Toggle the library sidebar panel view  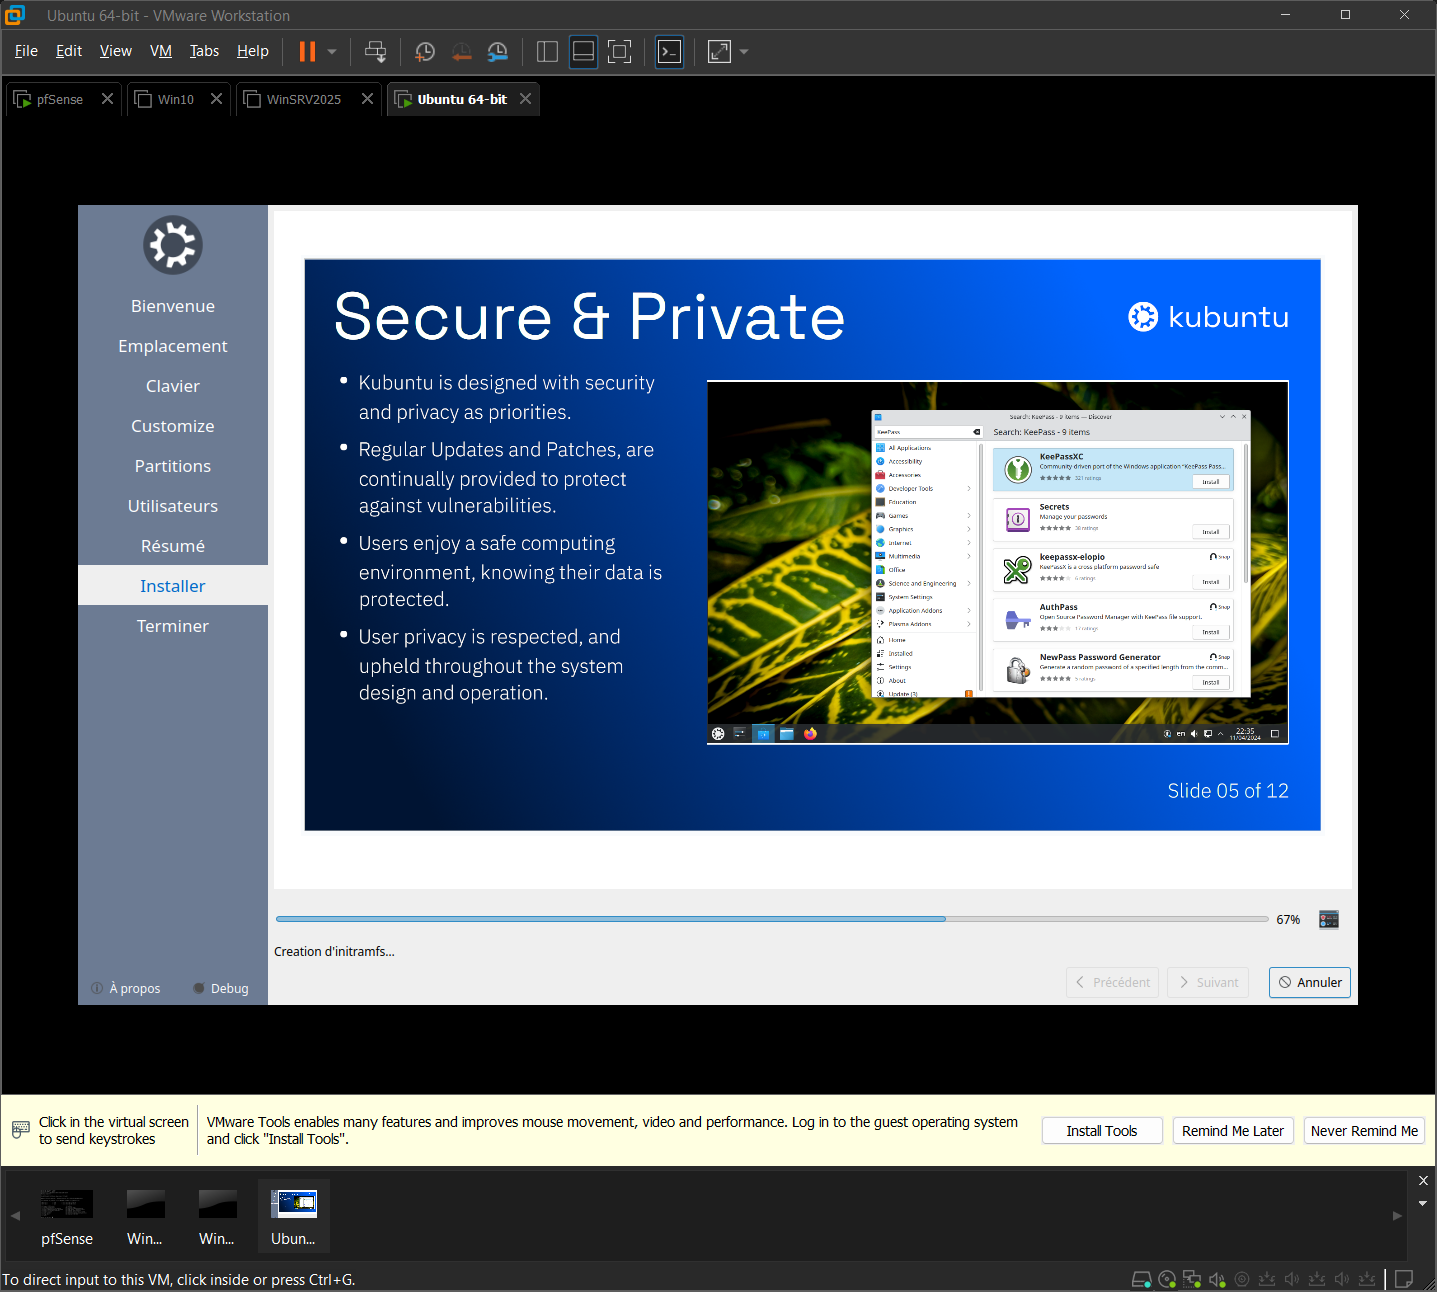coord(547,52)
